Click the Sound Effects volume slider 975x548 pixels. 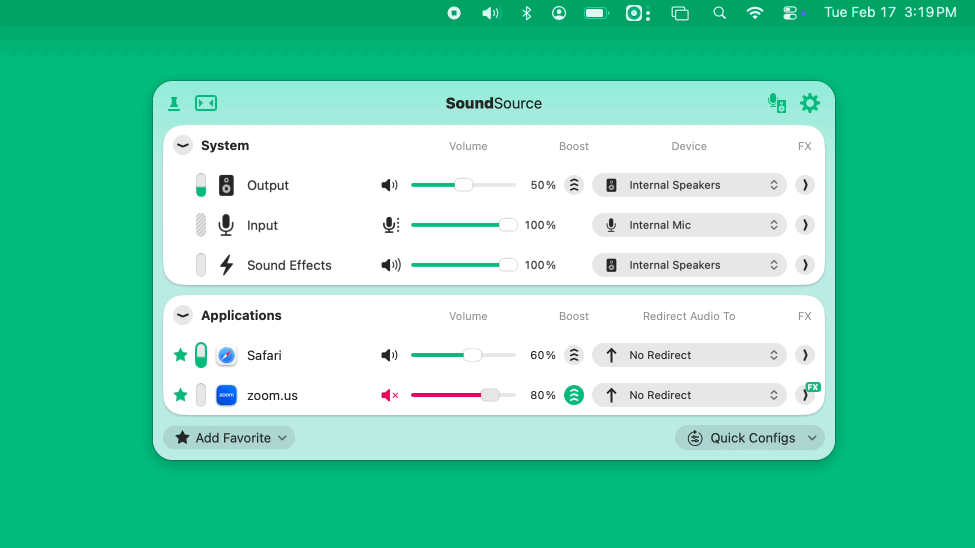pyautogui.click(x=463, y=265)
